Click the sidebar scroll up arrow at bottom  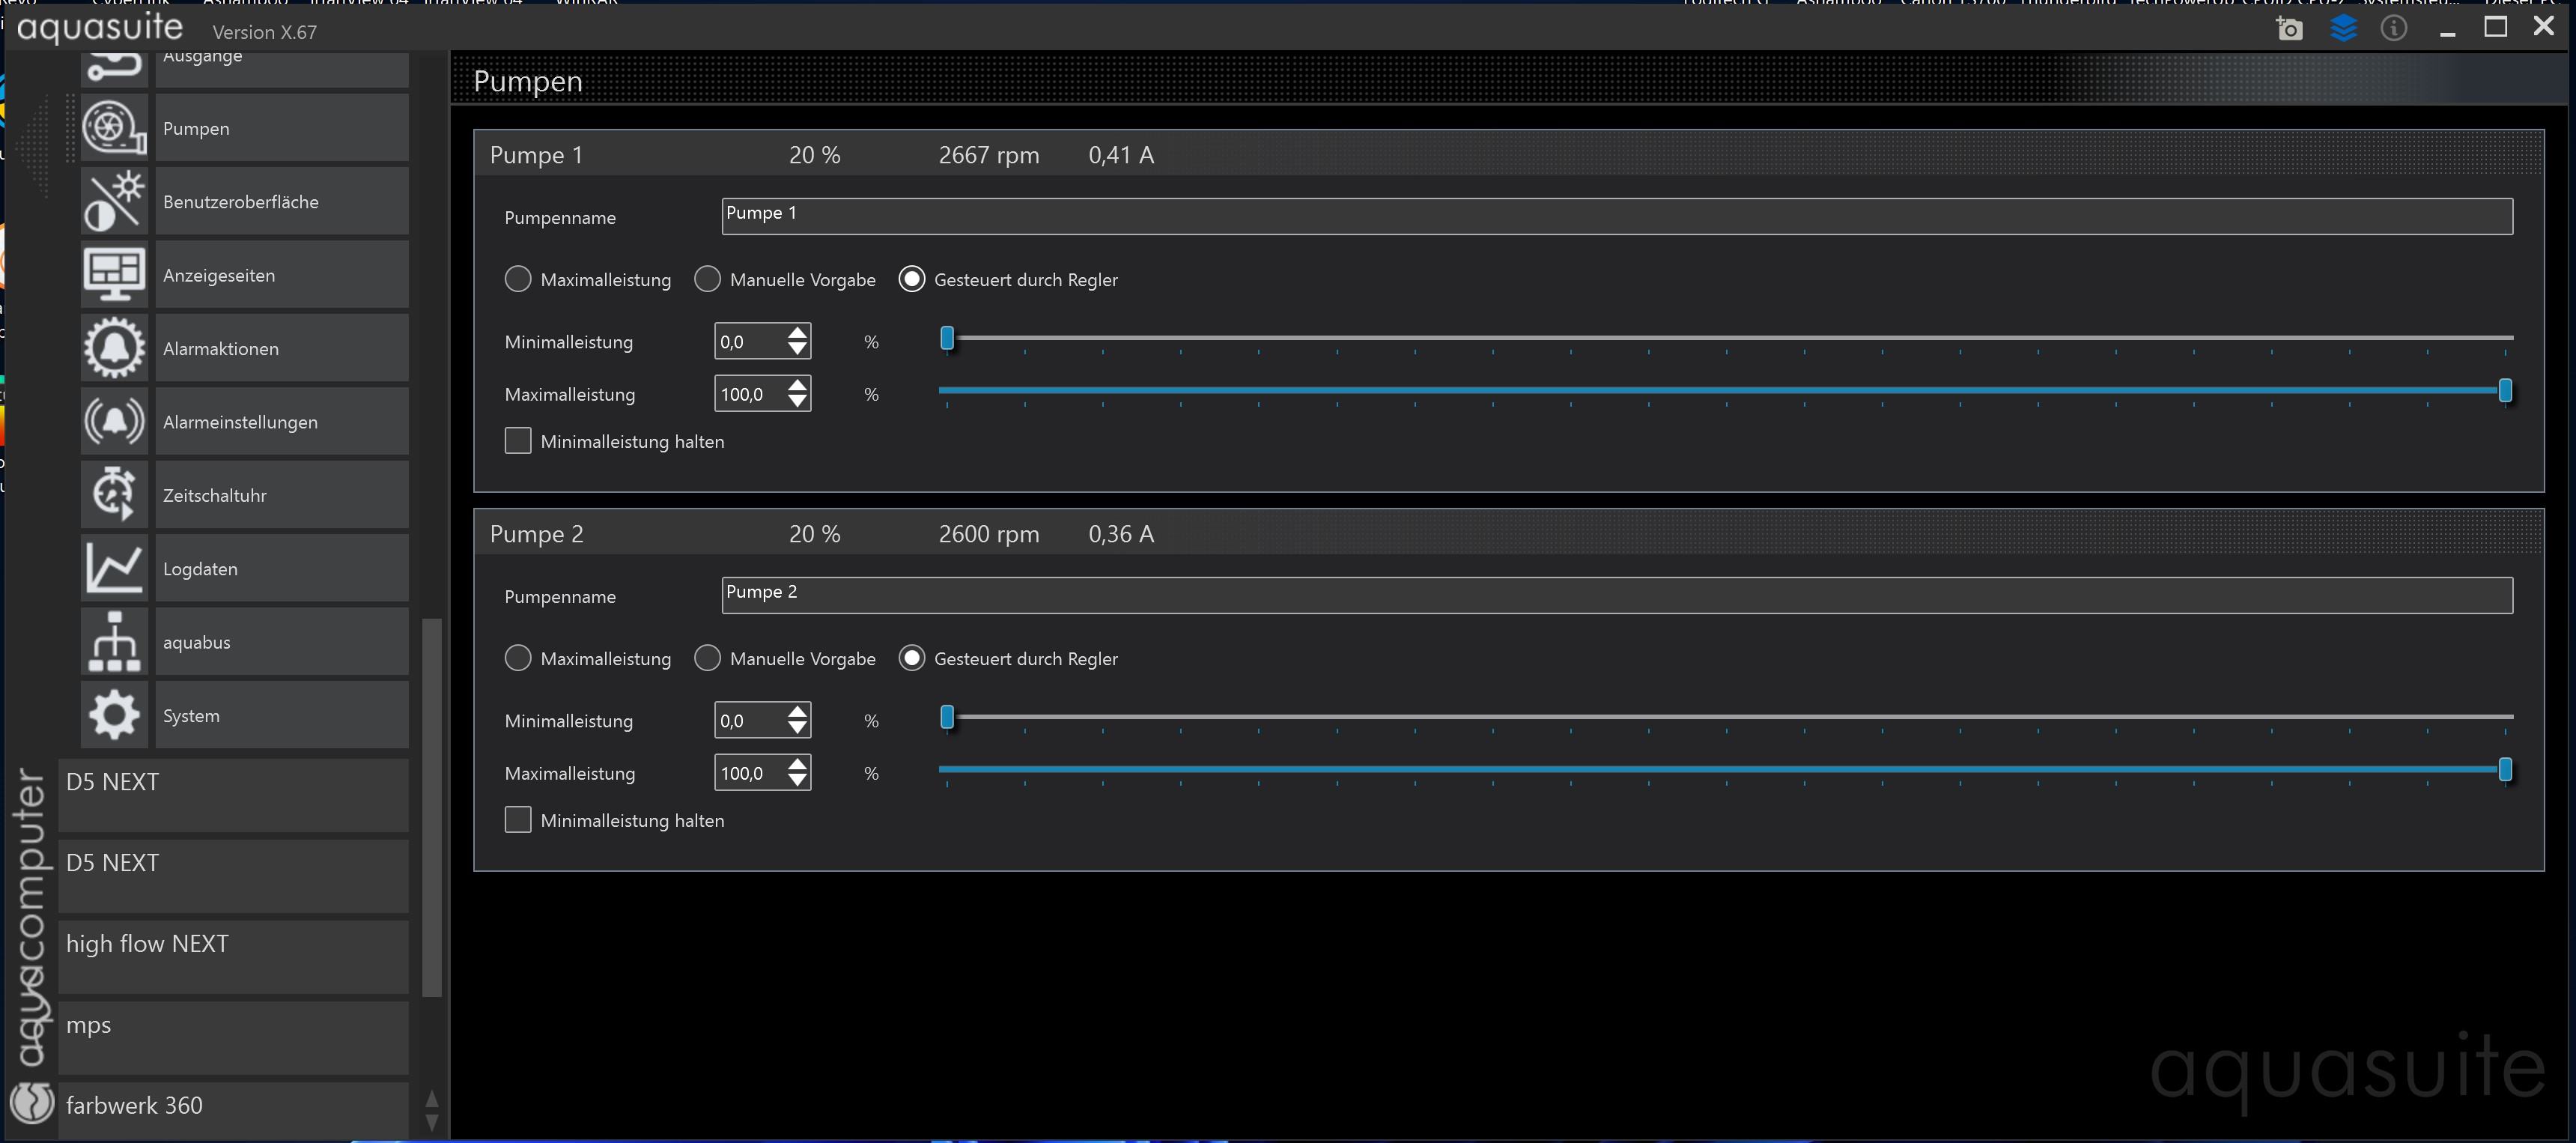point(432,1098)
